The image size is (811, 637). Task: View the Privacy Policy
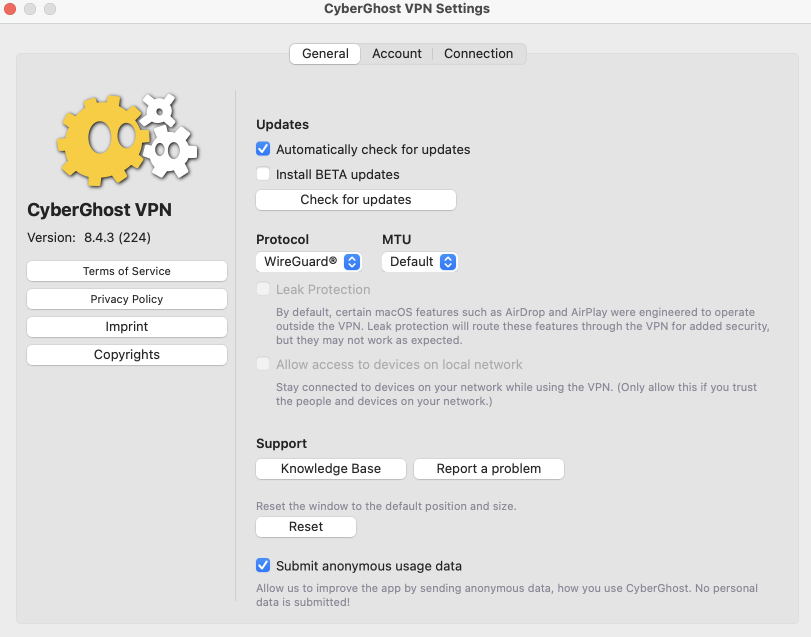point(126,298)
